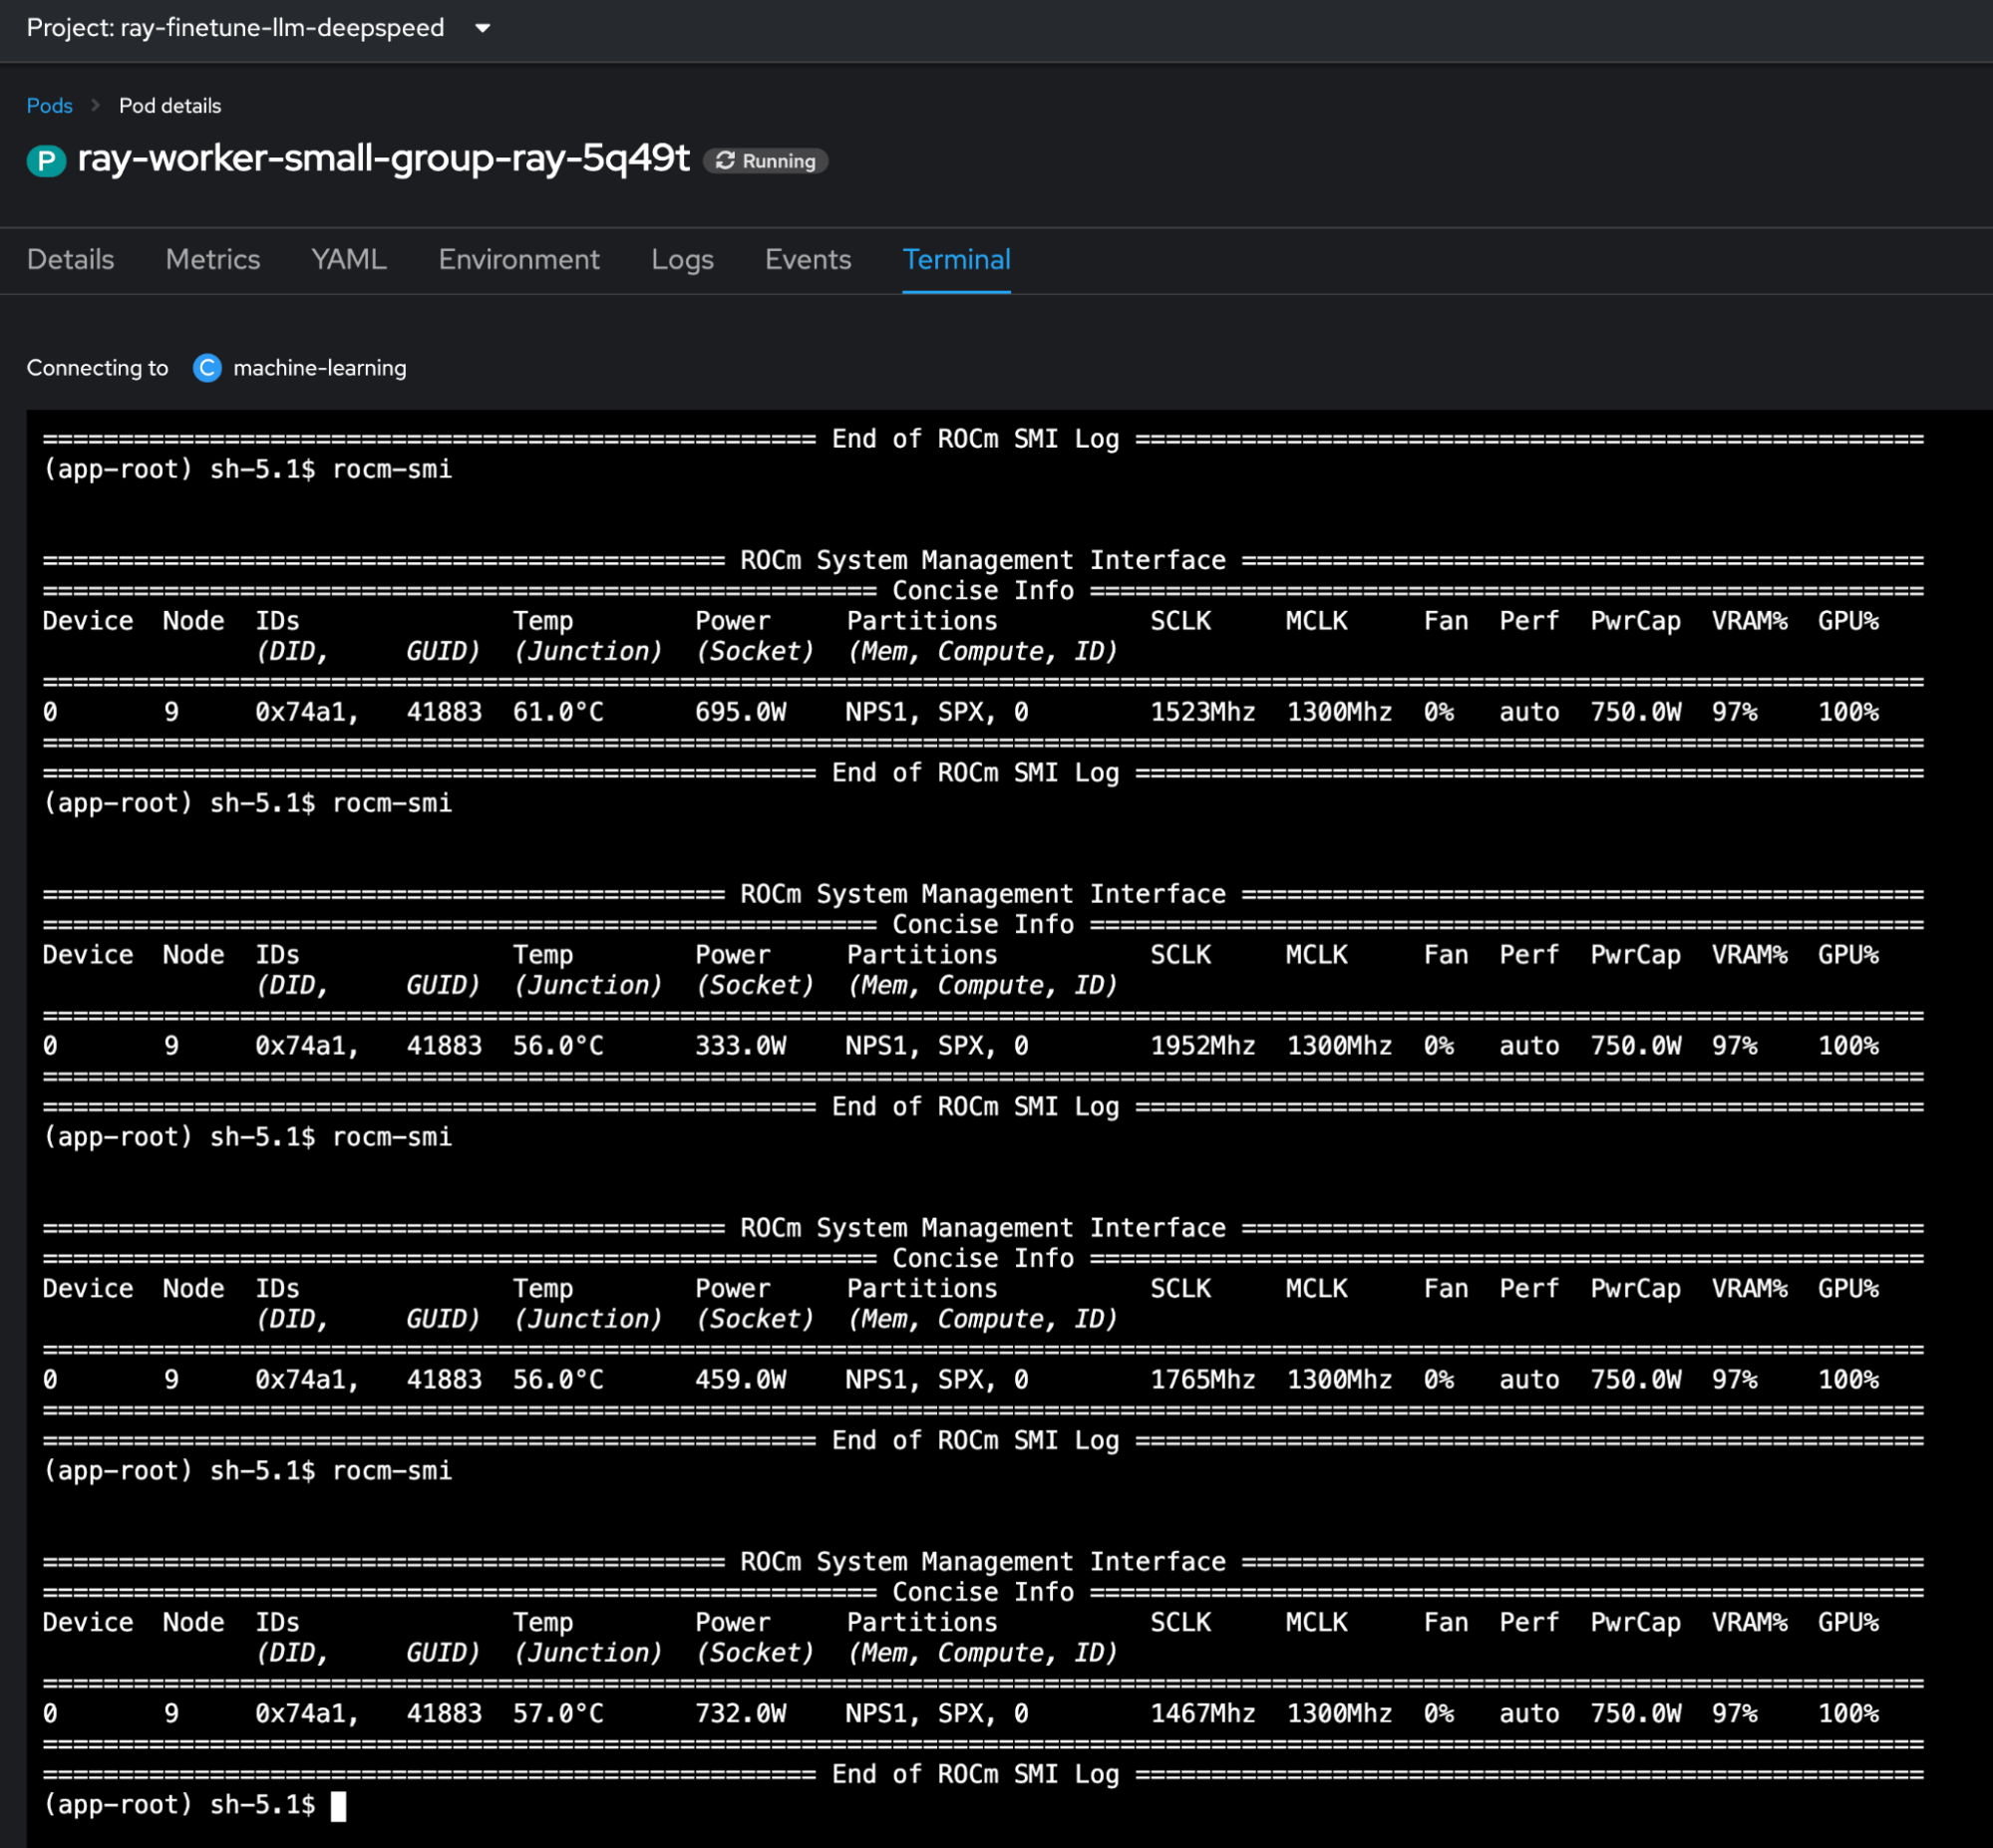This screenshot has height=1848, width=1993.
Task: Open the YAML tab
Action: (x=349, y=260)
